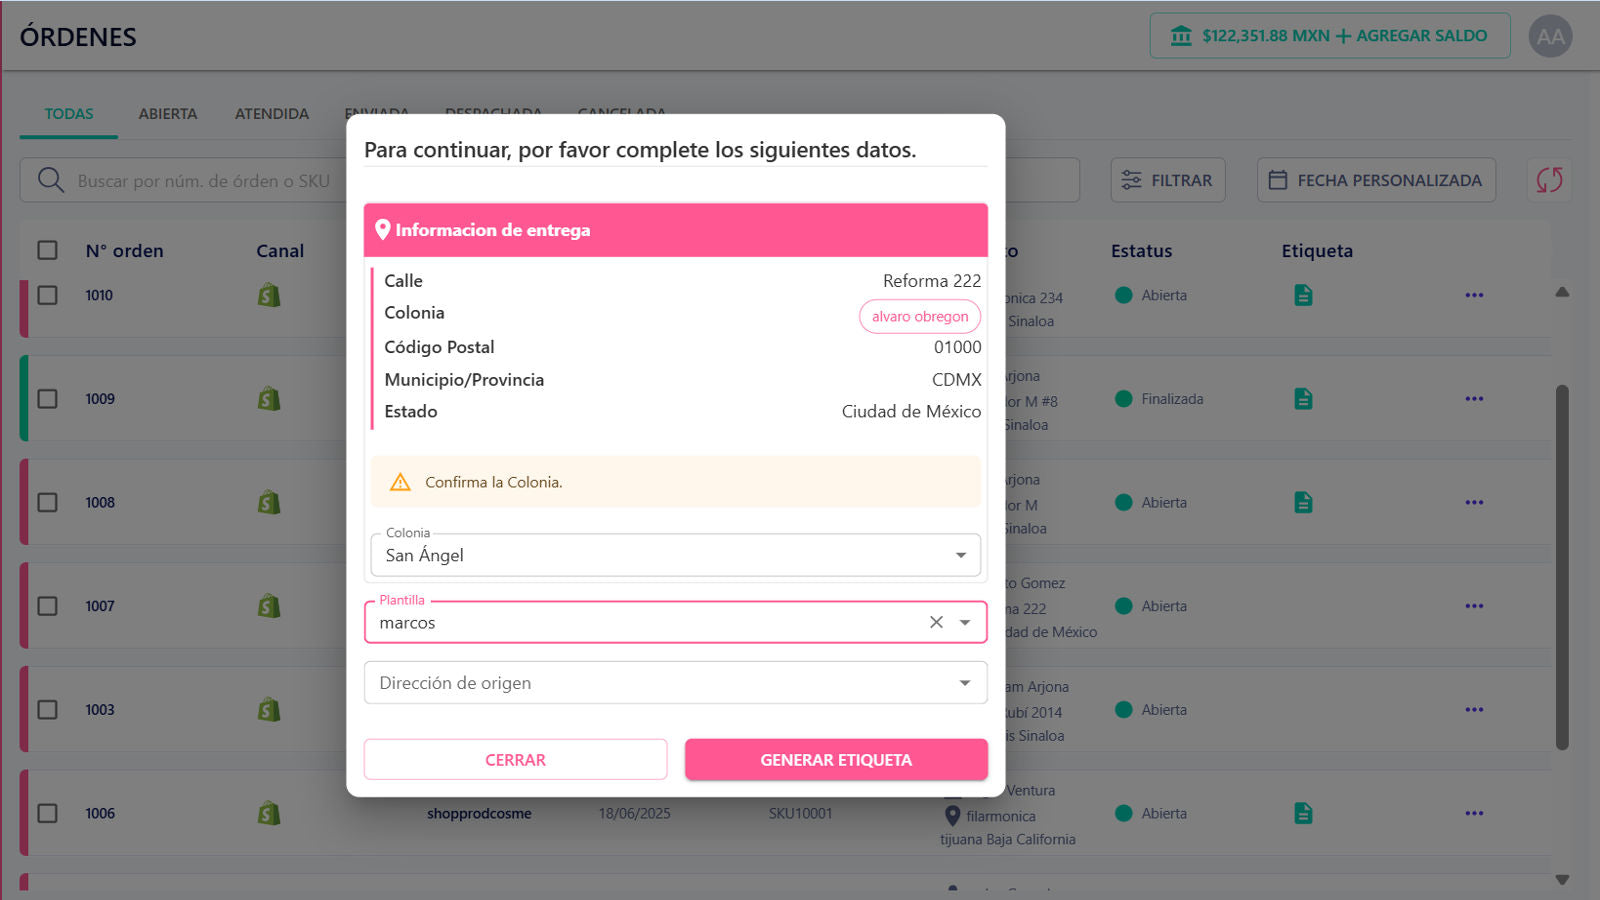This screenshot has height=900, width=1600.
Task: Click the bank icon next to the MXN balance
Action: (x=1178, y=35)
